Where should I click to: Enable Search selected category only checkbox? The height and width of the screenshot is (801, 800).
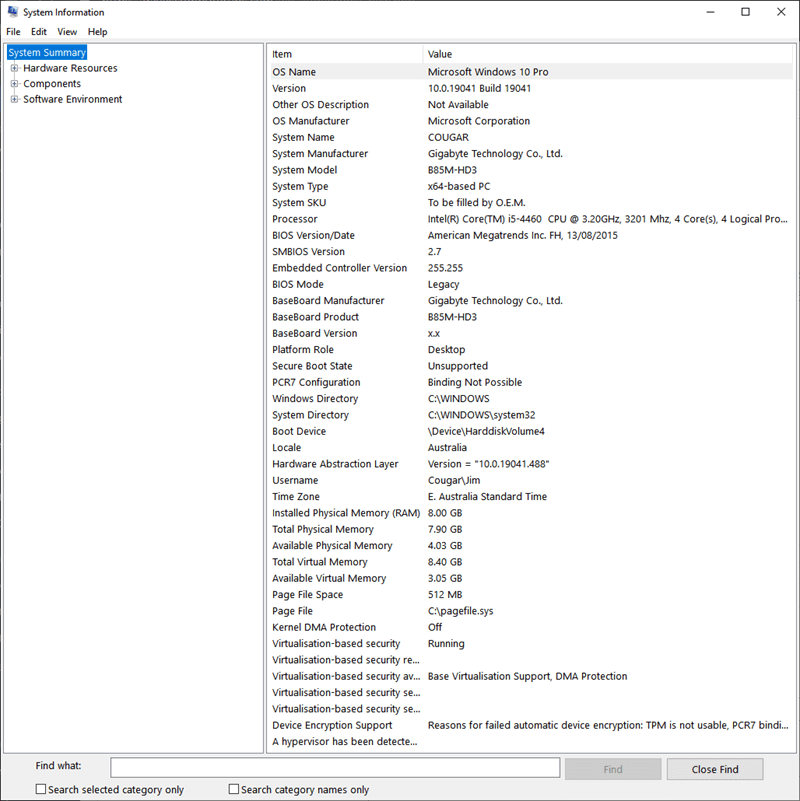[41, 789]
